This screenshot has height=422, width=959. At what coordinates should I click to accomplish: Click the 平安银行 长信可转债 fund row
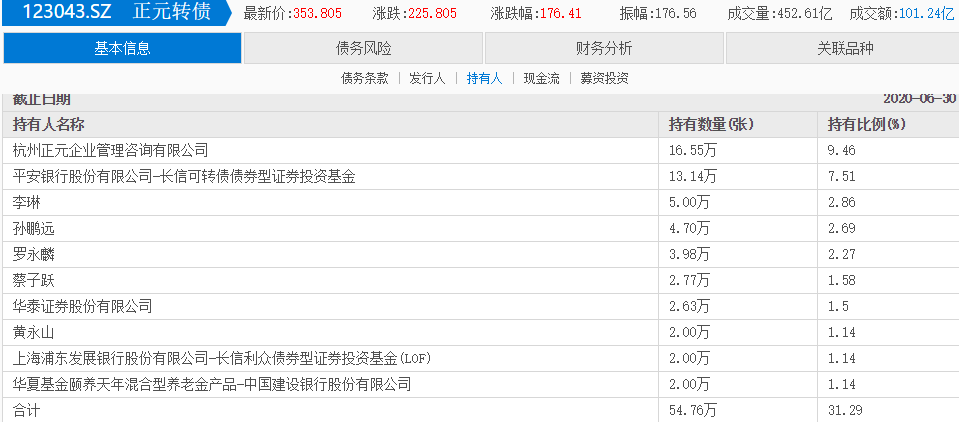coord(184,177)
